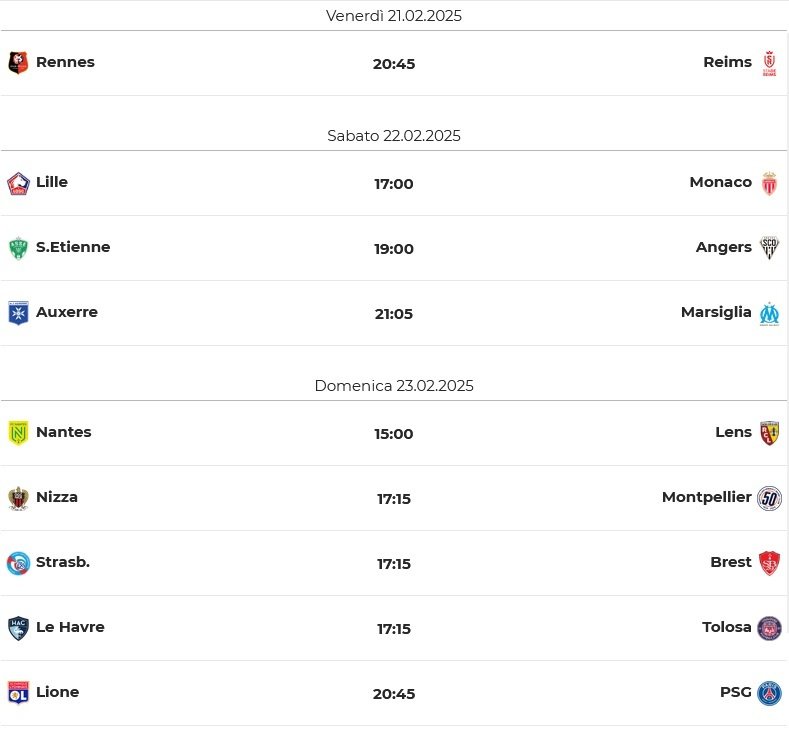Click the Nantes-Lens 15:00 kickoff time
This screenshot has height=732, width=789.
click(393, 434)
